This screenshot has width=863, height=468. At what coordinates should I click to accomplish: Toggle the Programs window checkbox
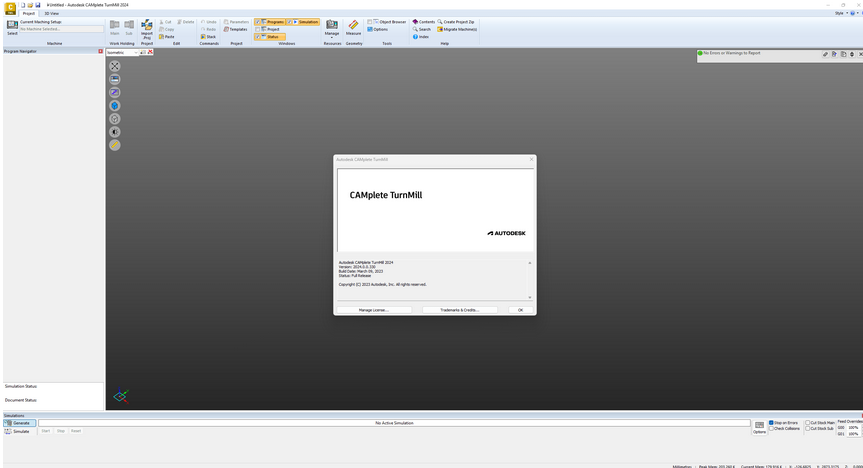point(258,22)
